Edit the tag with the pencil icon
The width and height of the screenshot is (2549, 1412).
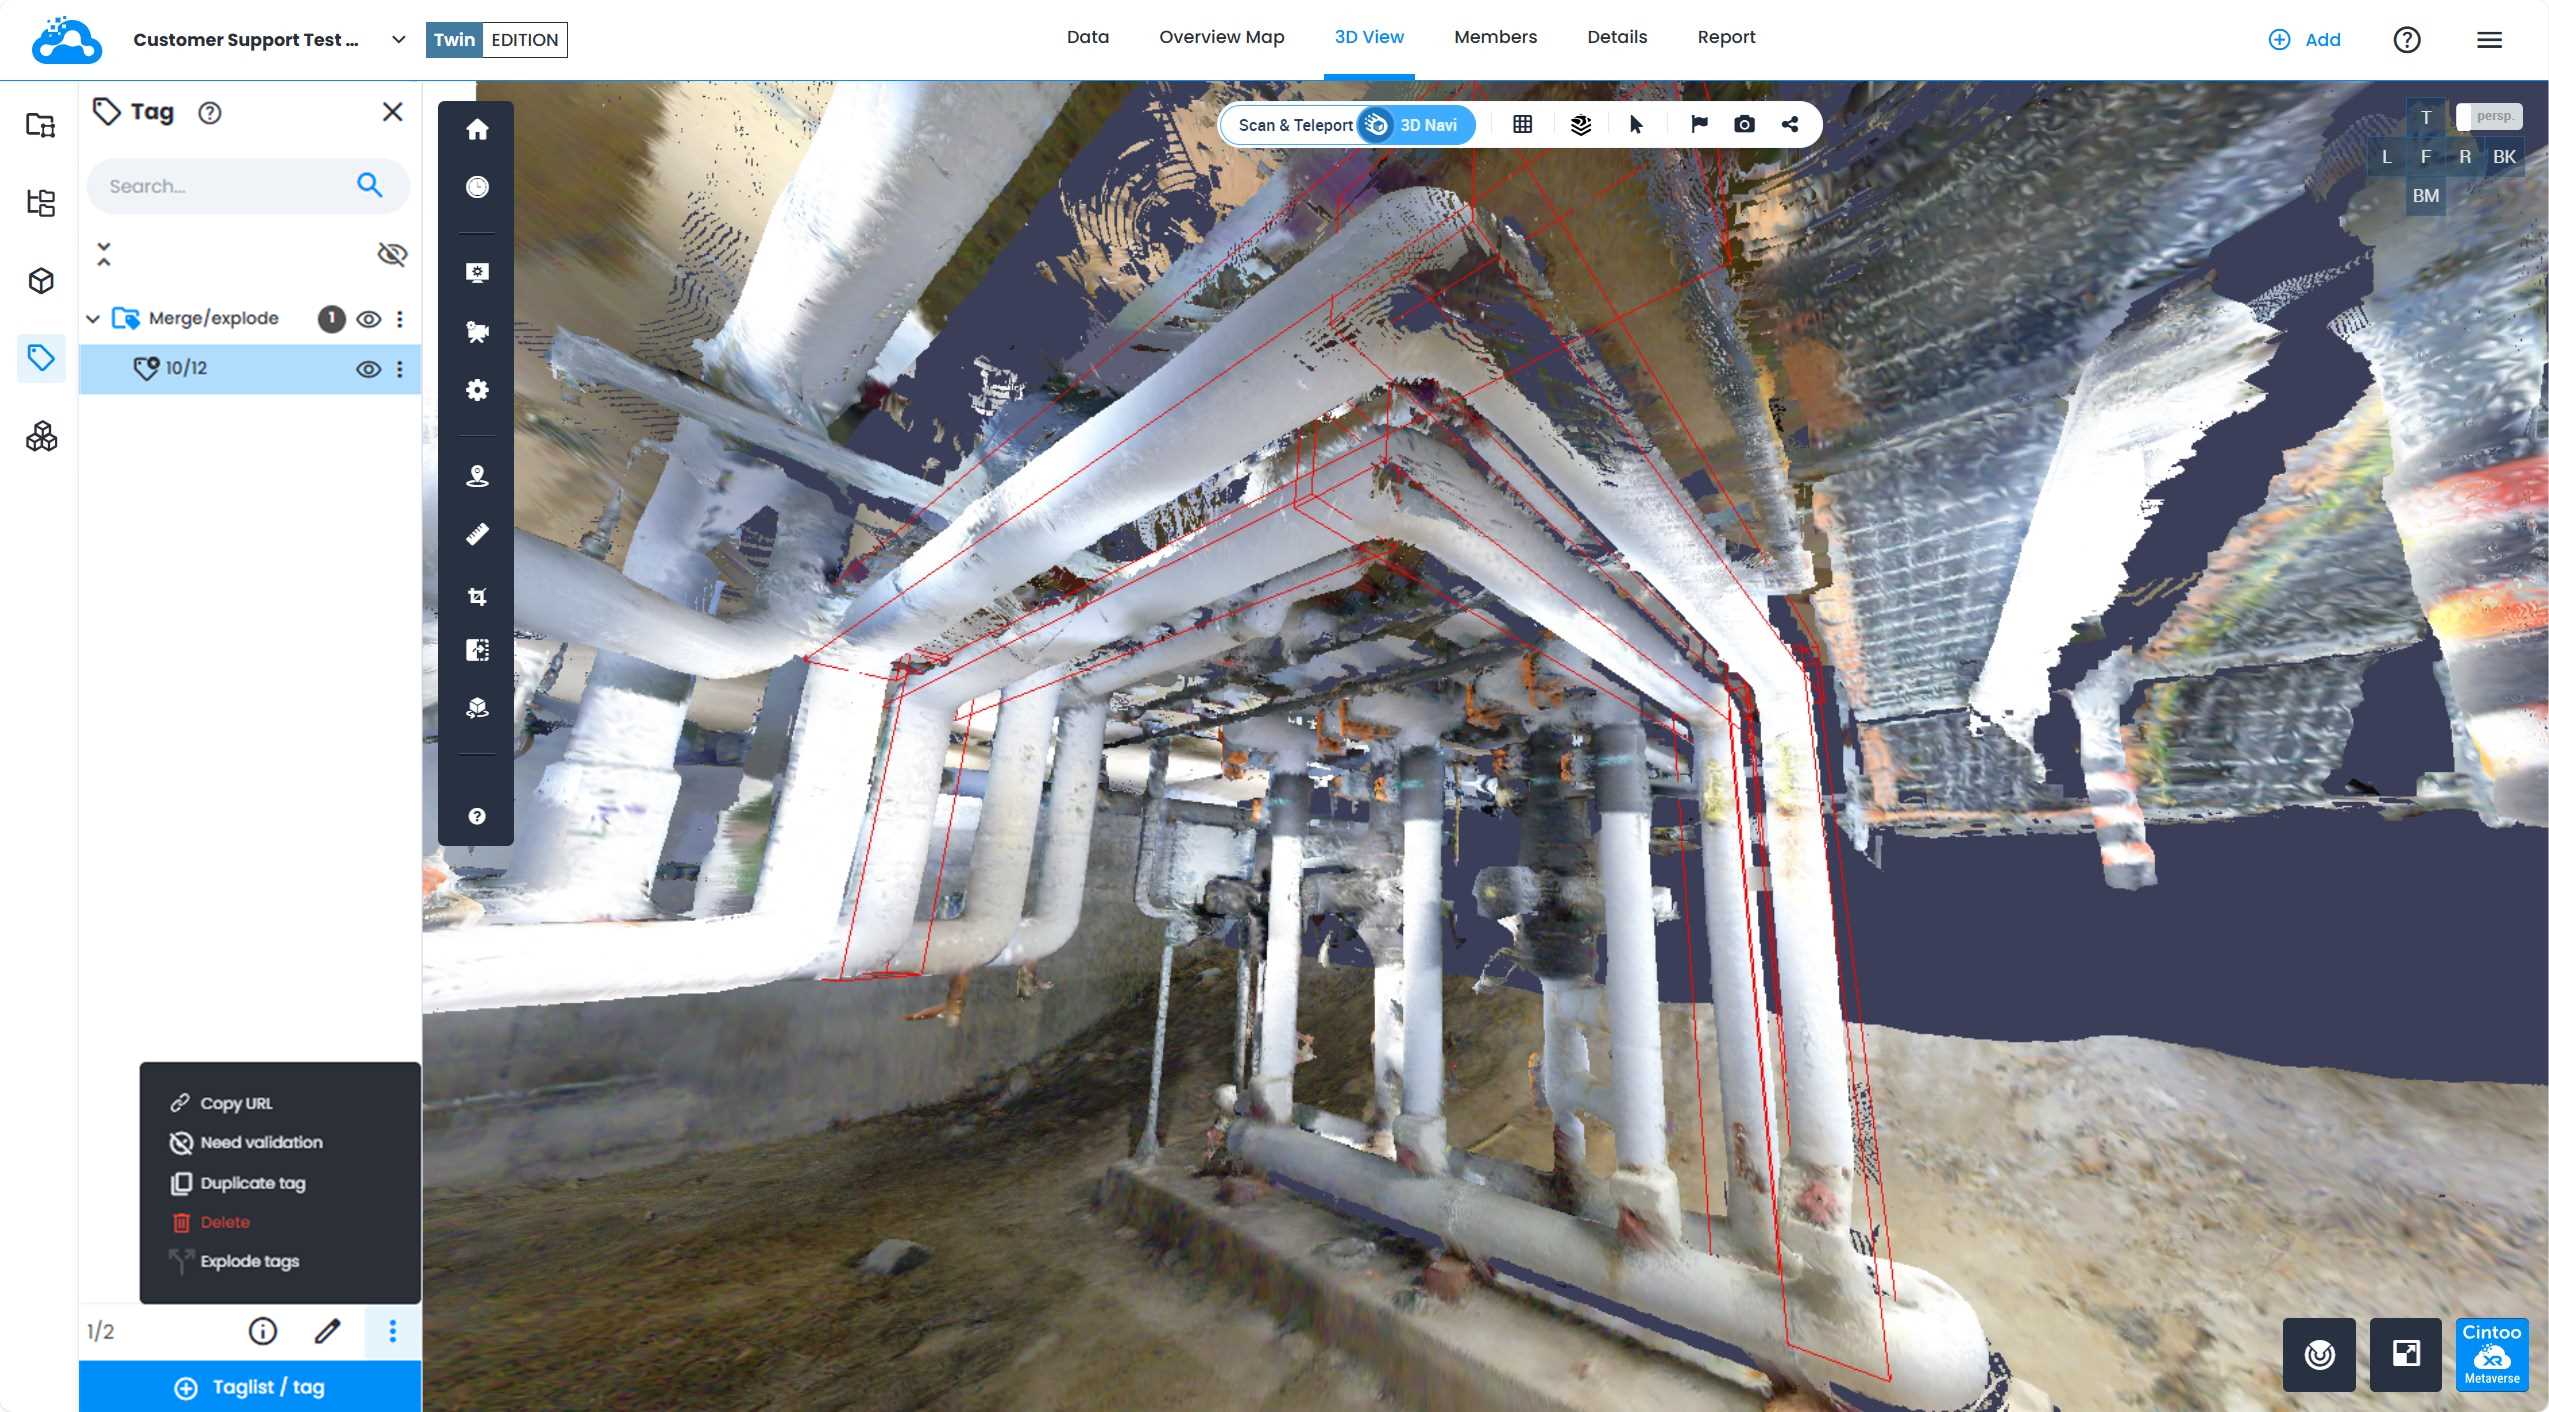pyautogui.click(x=327, y=1331)
